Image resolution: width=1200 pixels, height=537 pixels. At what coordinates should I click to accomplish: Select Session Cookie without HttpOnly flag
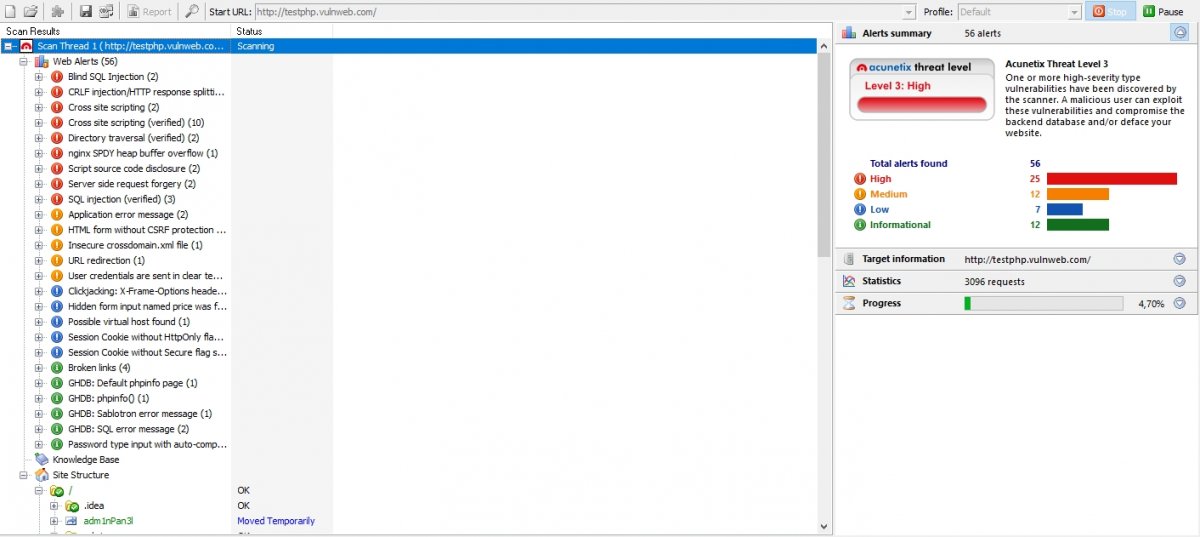[x=147, y=337]
